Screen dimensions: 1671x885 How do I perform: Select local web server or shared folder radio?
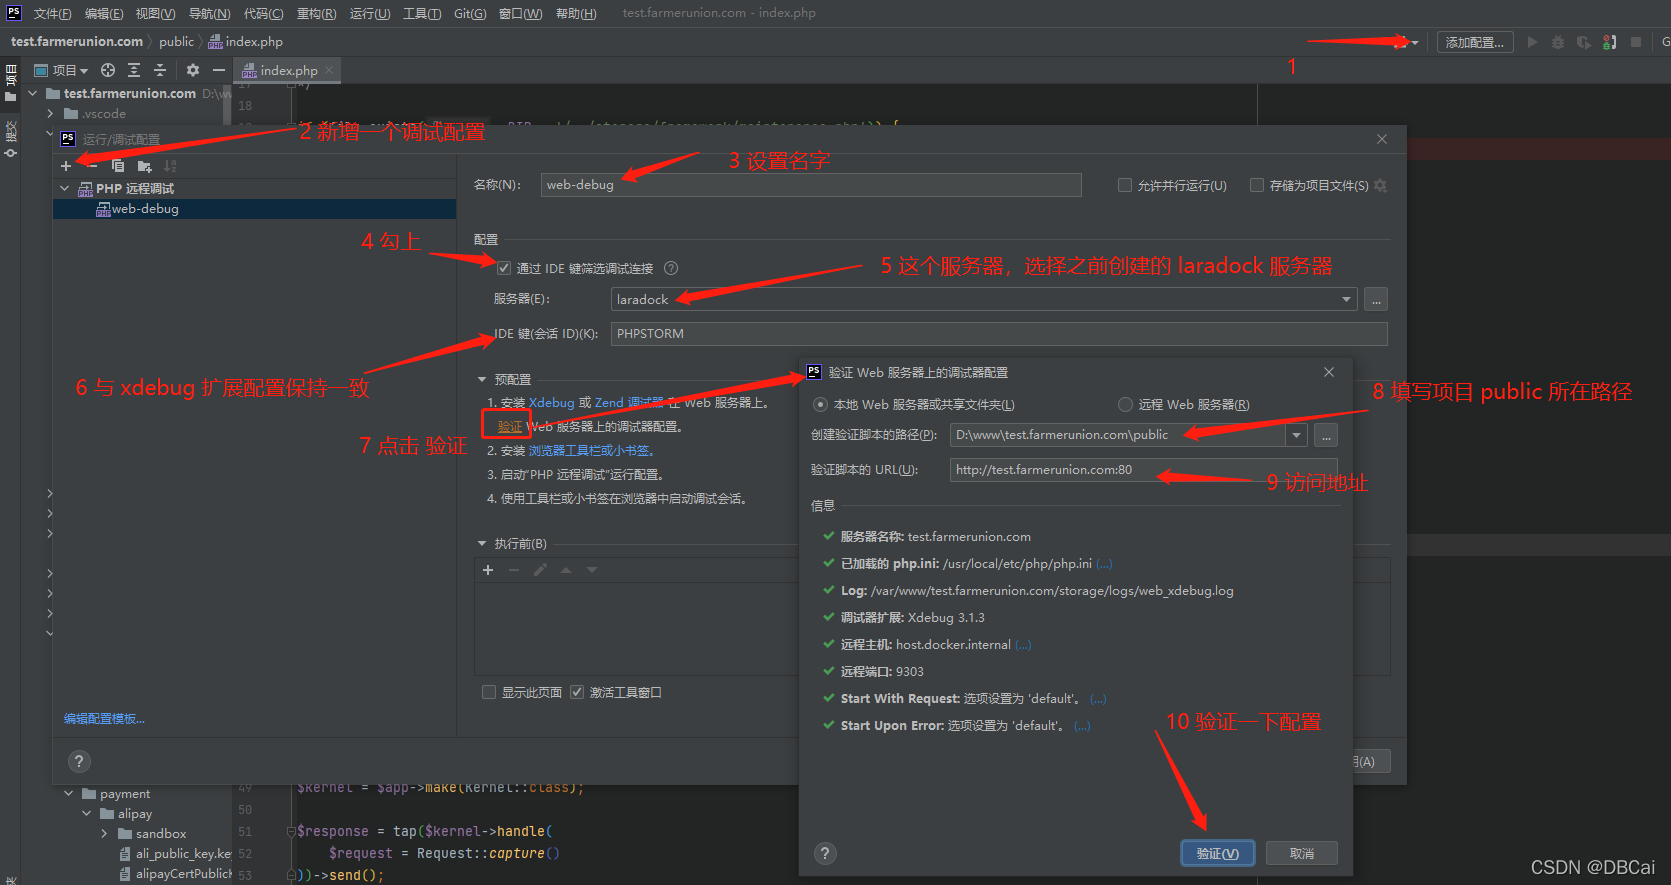coord(820,404)
